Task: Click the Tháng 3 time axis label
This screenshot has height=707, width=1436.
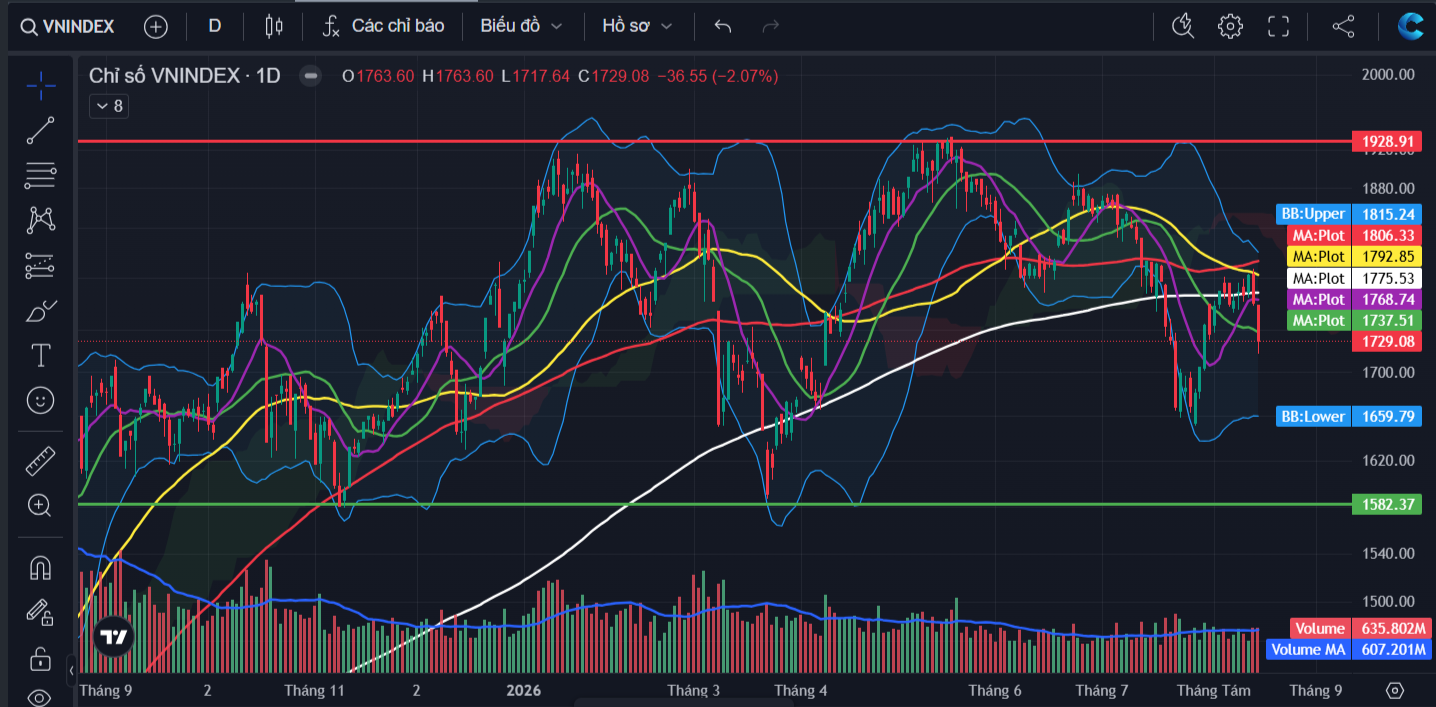Action: [693, 690]
